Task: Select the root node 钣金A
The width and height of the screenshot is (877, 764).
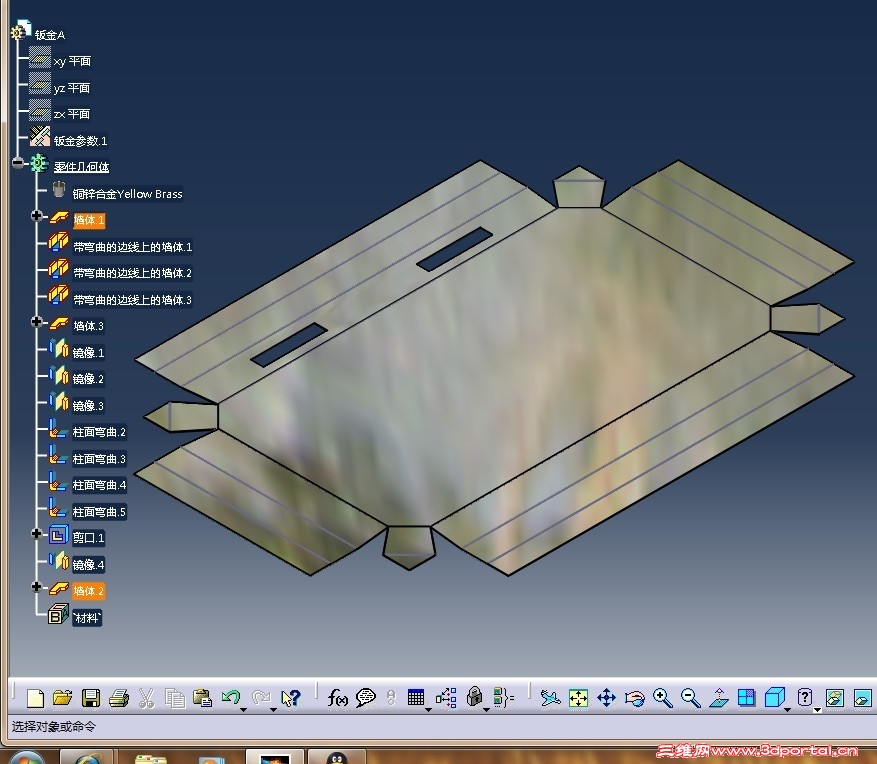Action: [50, 35]
